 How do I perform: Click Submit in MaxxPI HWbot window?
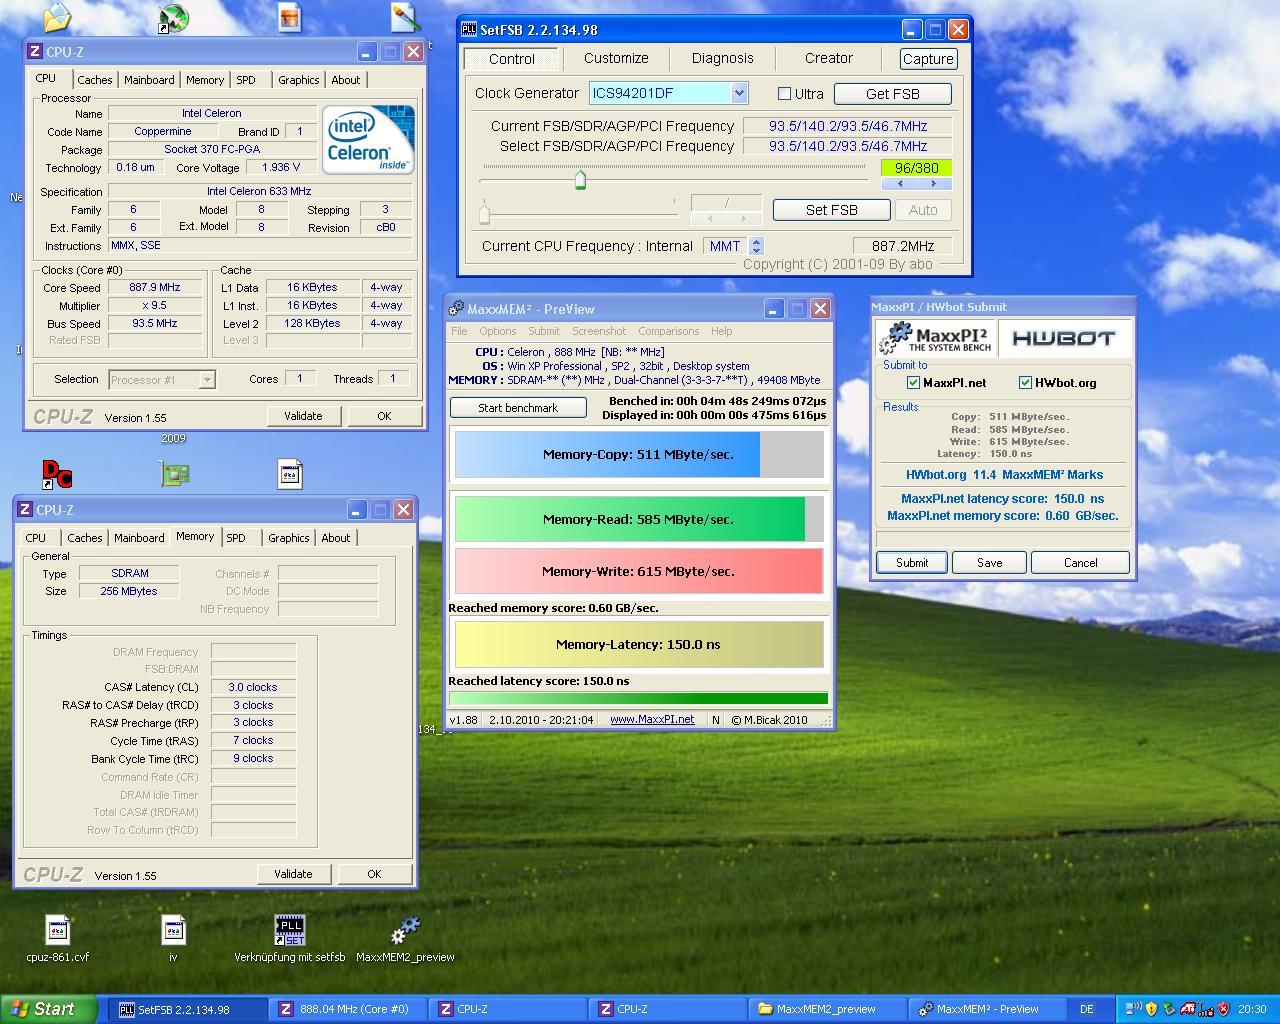[912, 563]
